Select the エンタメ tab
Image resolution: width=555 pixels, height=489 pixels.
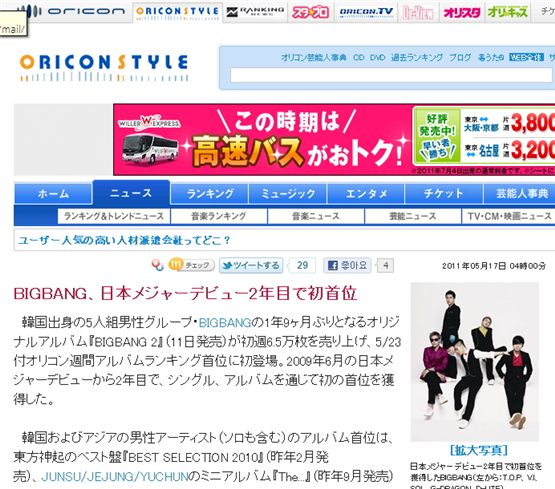pos(366,194)
